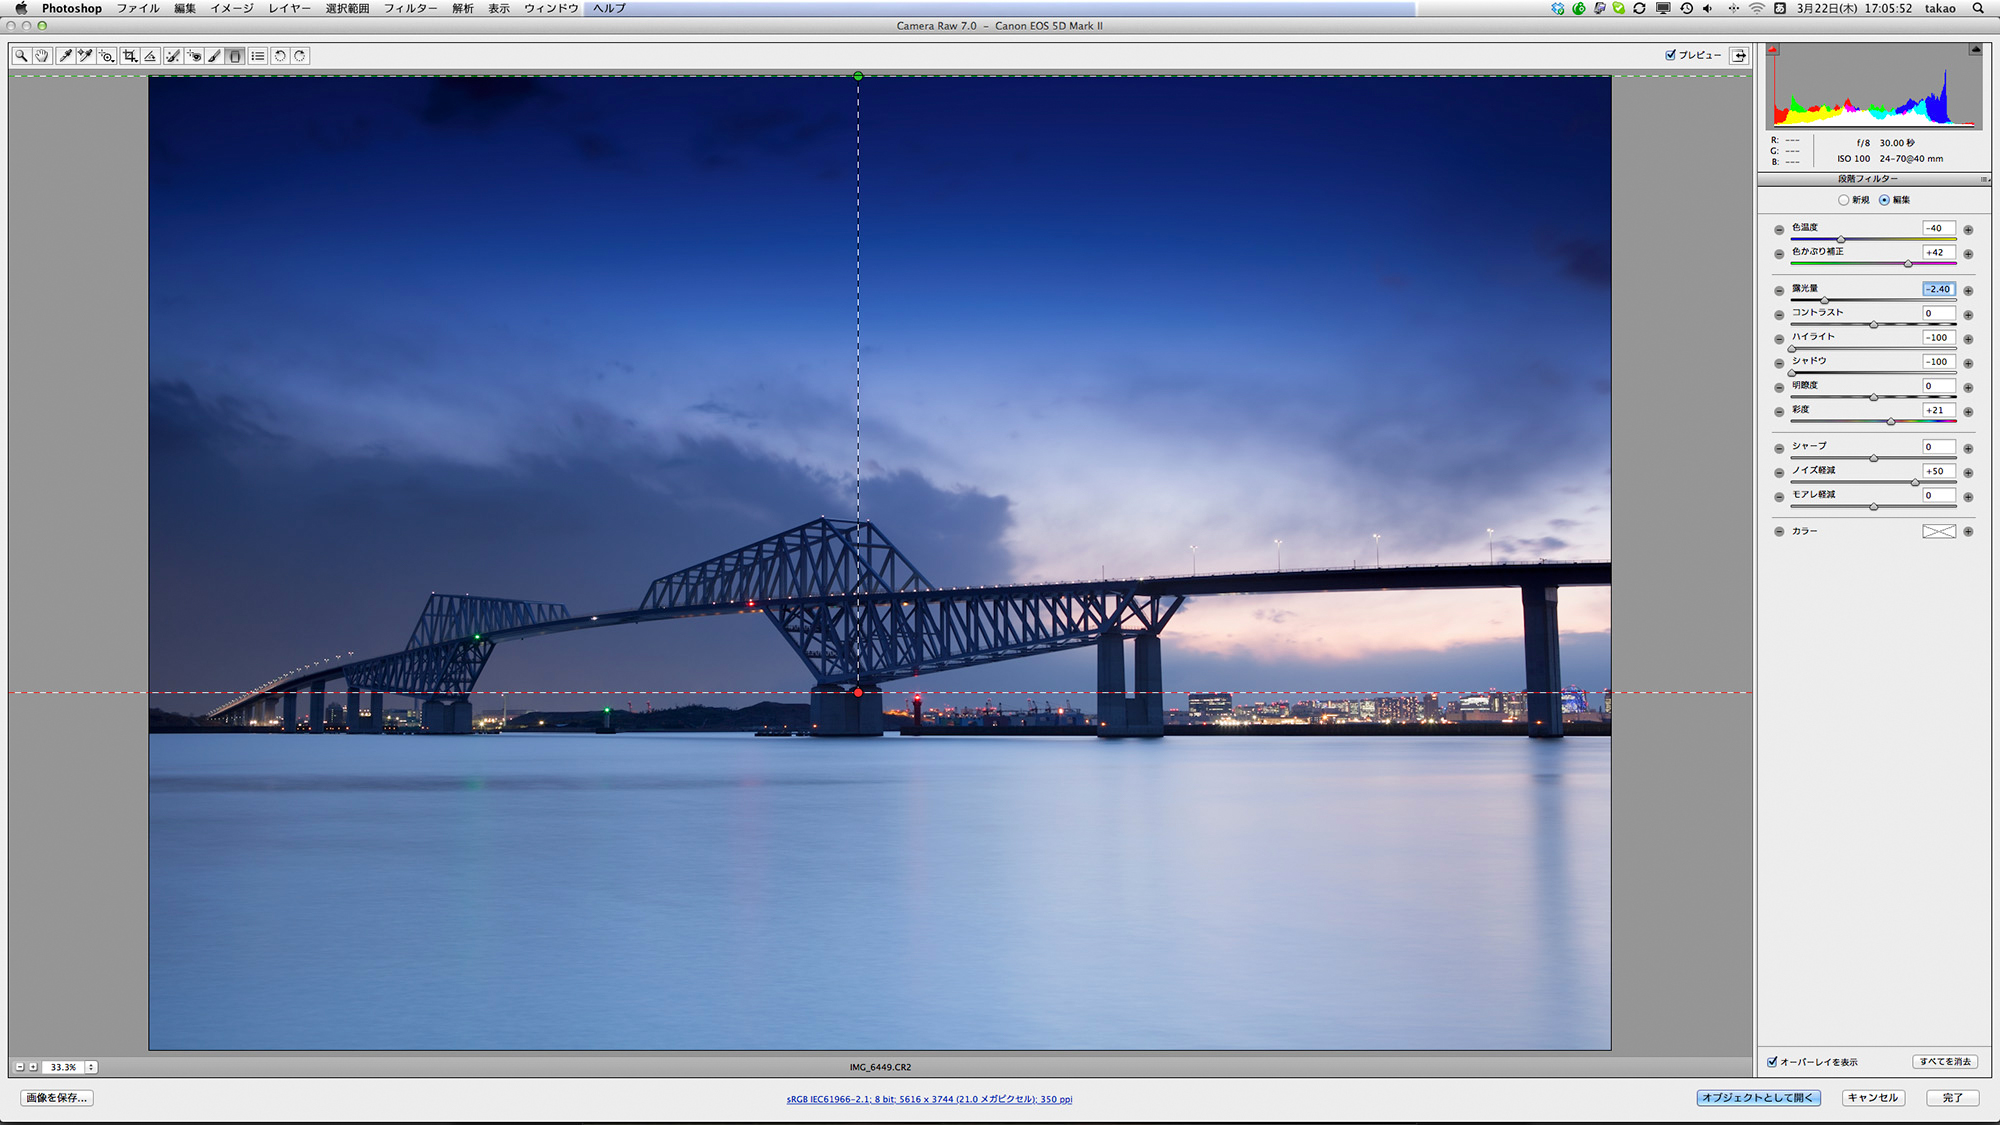The image size is (2000, 1125).
Task: Select the Crop tool
Action: (129, 56)
